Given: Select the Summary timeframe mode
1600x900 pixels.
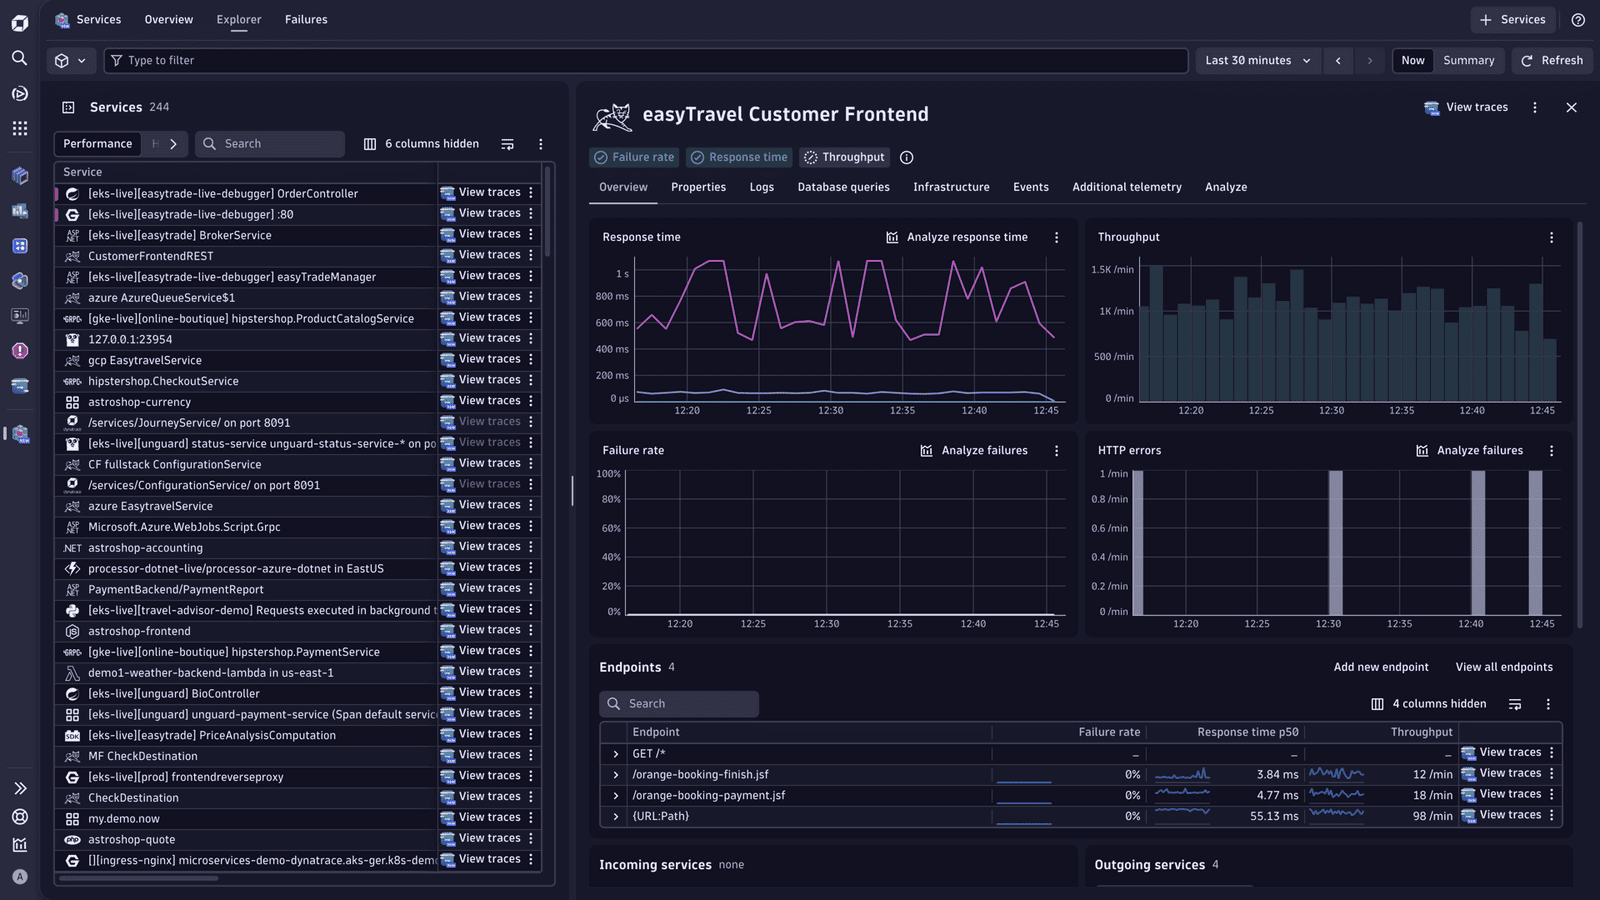Looking at the screenshot, I should tap(1468, 61).
